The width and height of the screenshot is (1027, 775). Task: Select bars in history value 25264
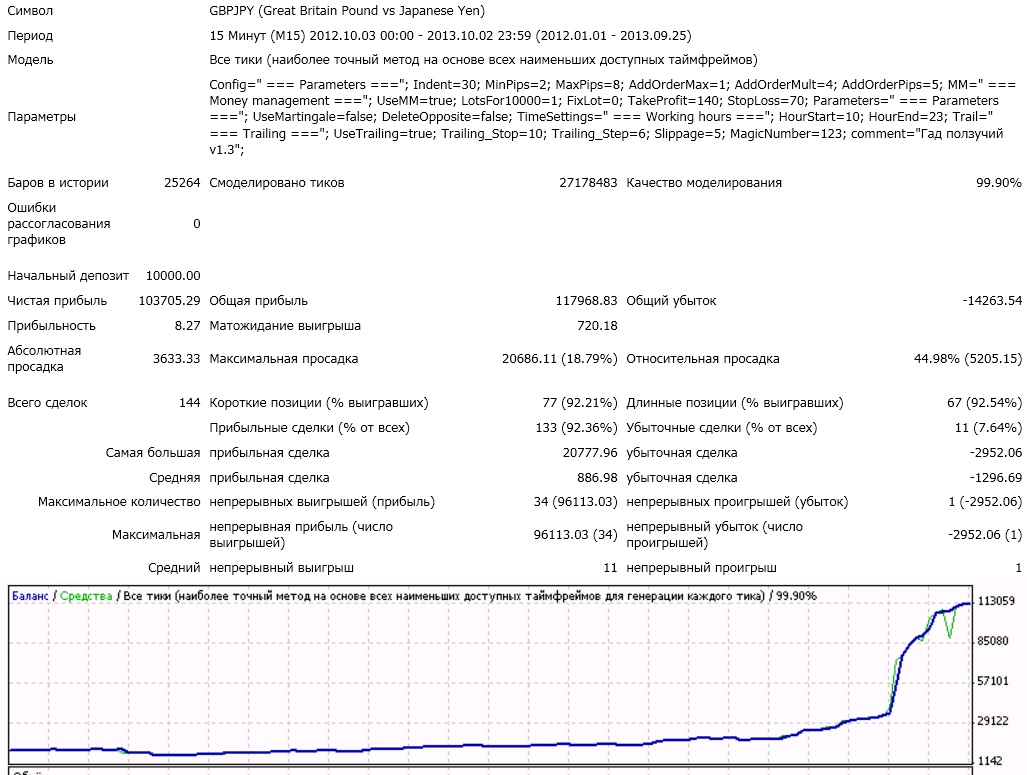pos(182,183)
